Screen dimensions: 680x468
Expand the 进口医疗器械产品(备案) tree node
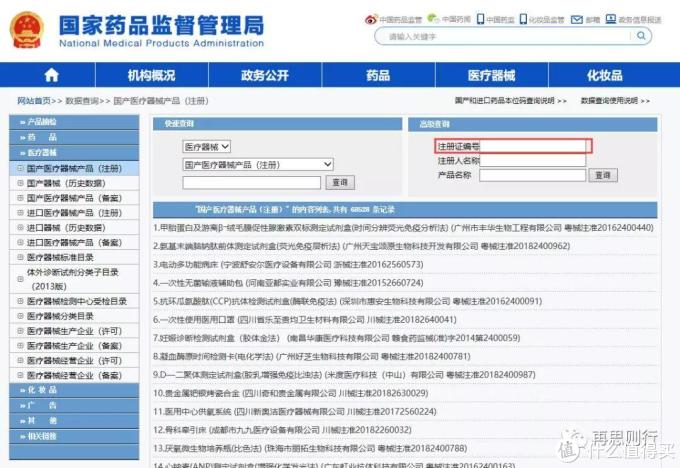tap(20, 242)
